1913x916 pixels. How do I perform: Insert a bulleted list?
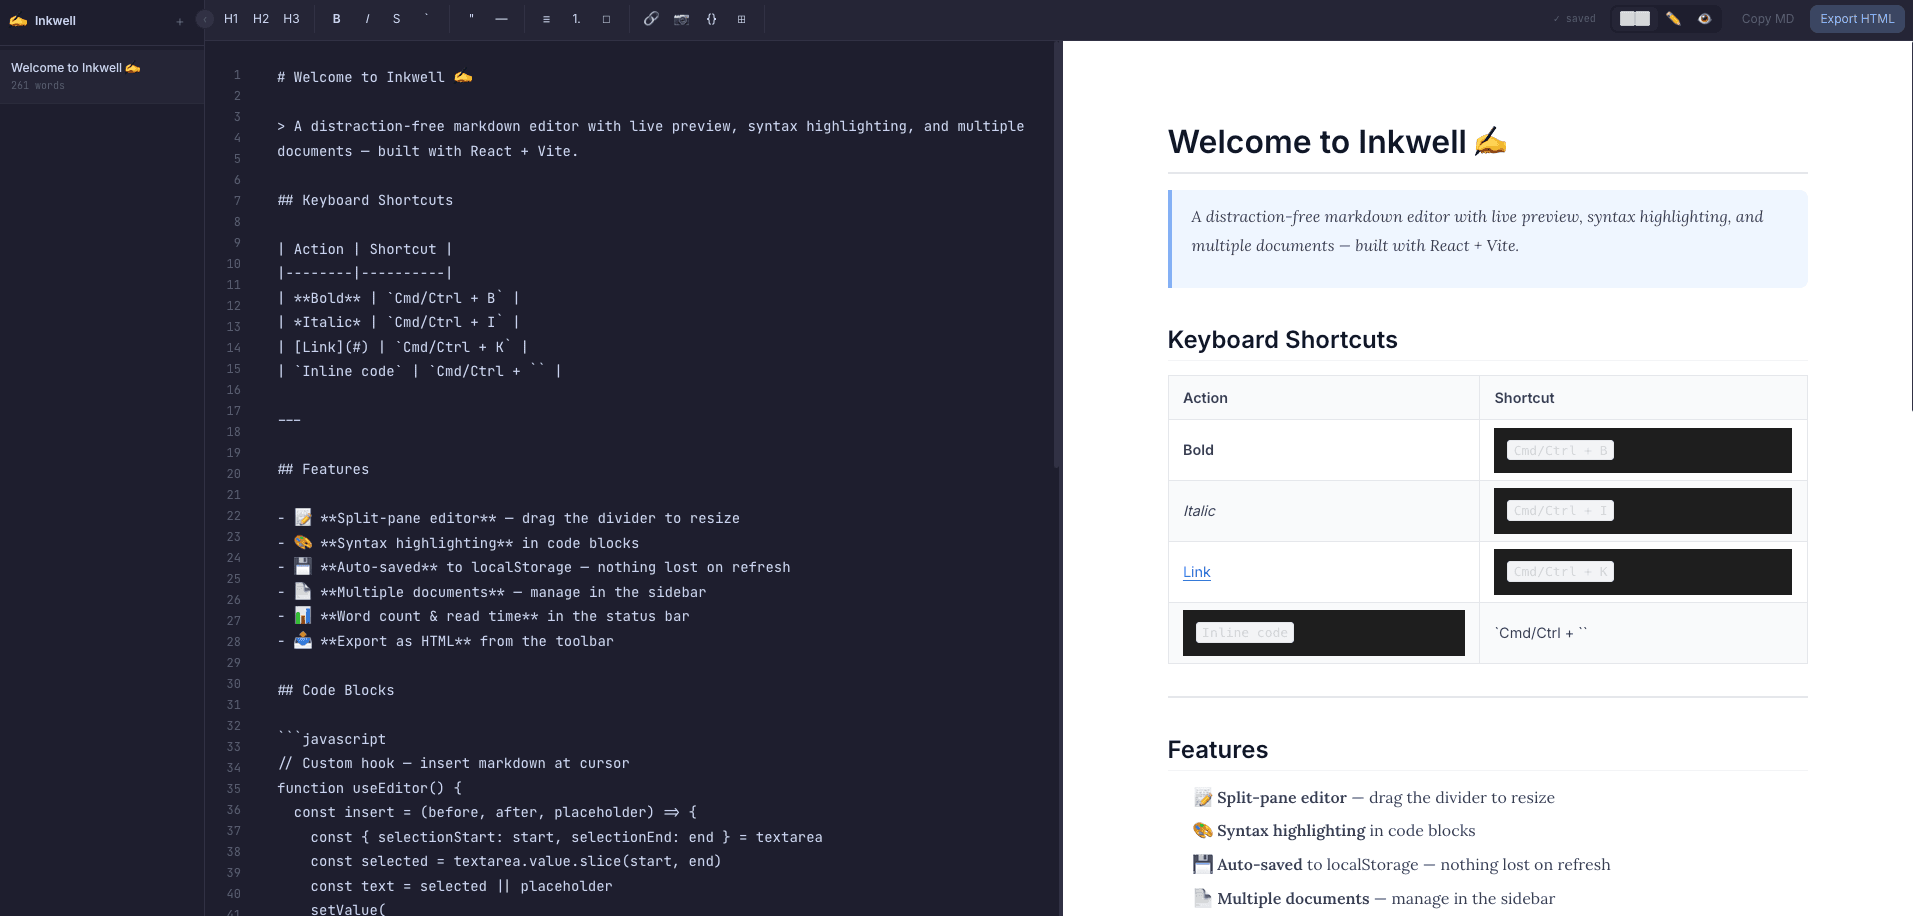(x=546, y=19)
